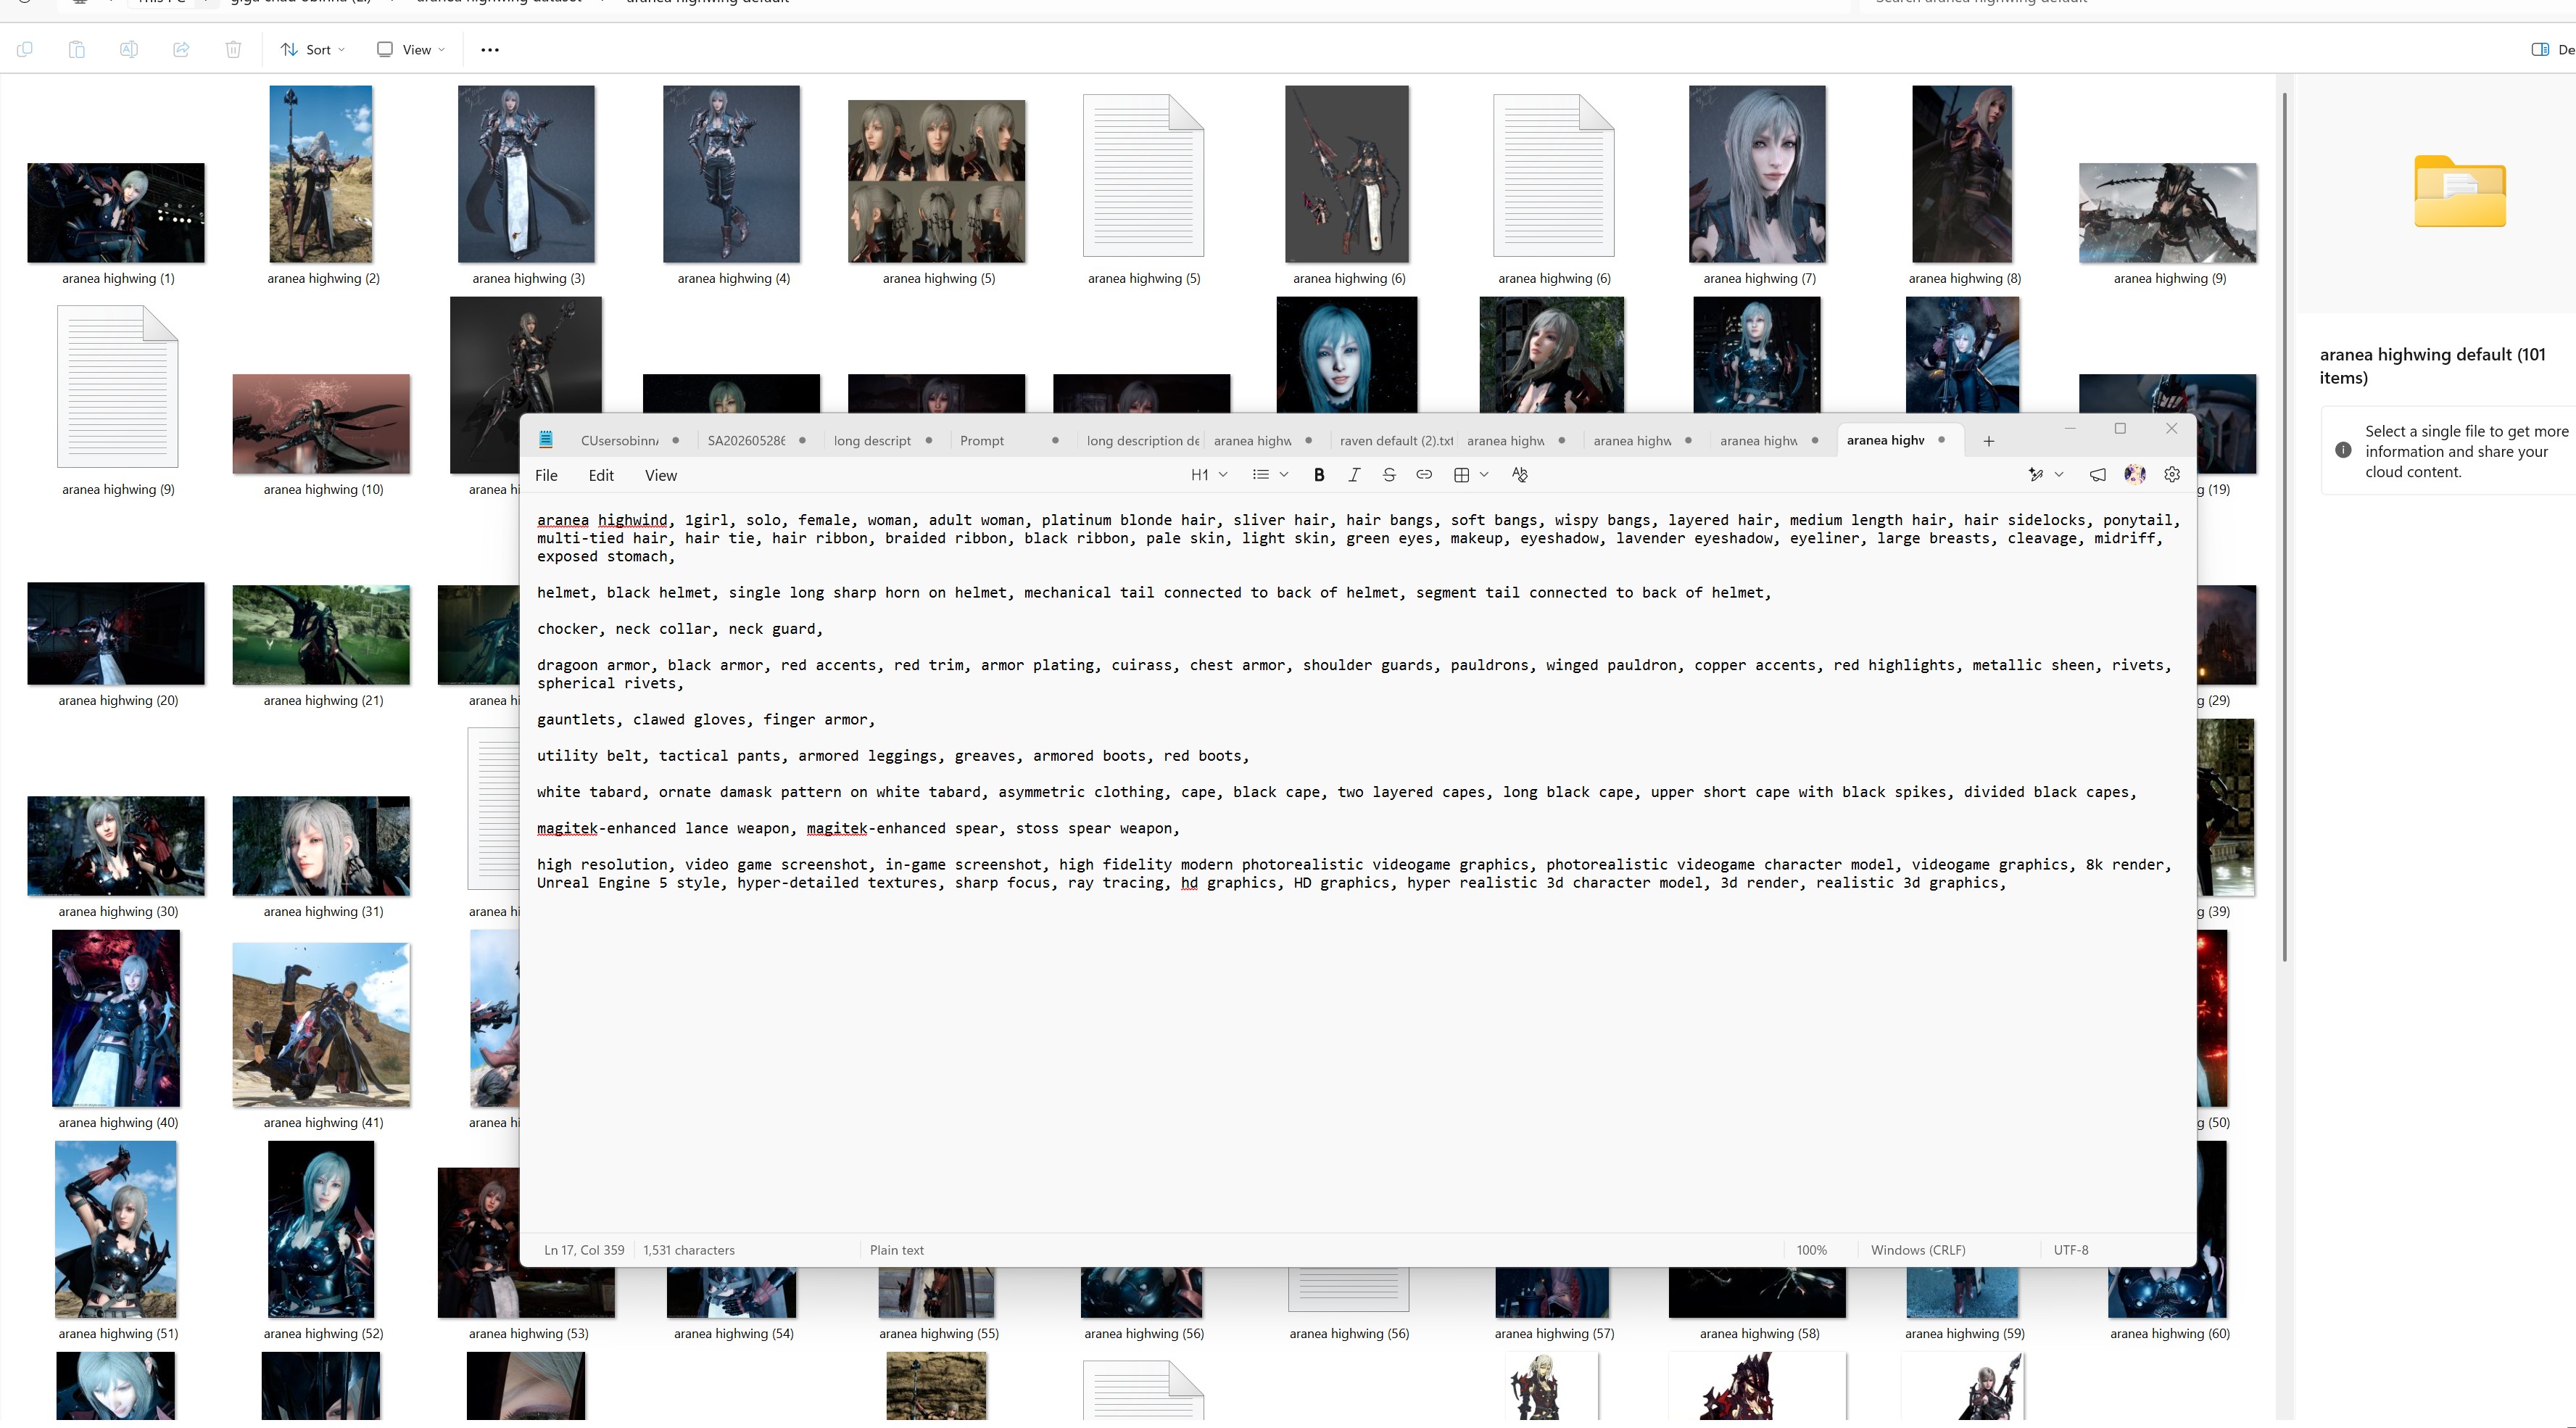
Task: Click Ln 17, Col 359 in status bar
Action: (x=584, y=1250)
